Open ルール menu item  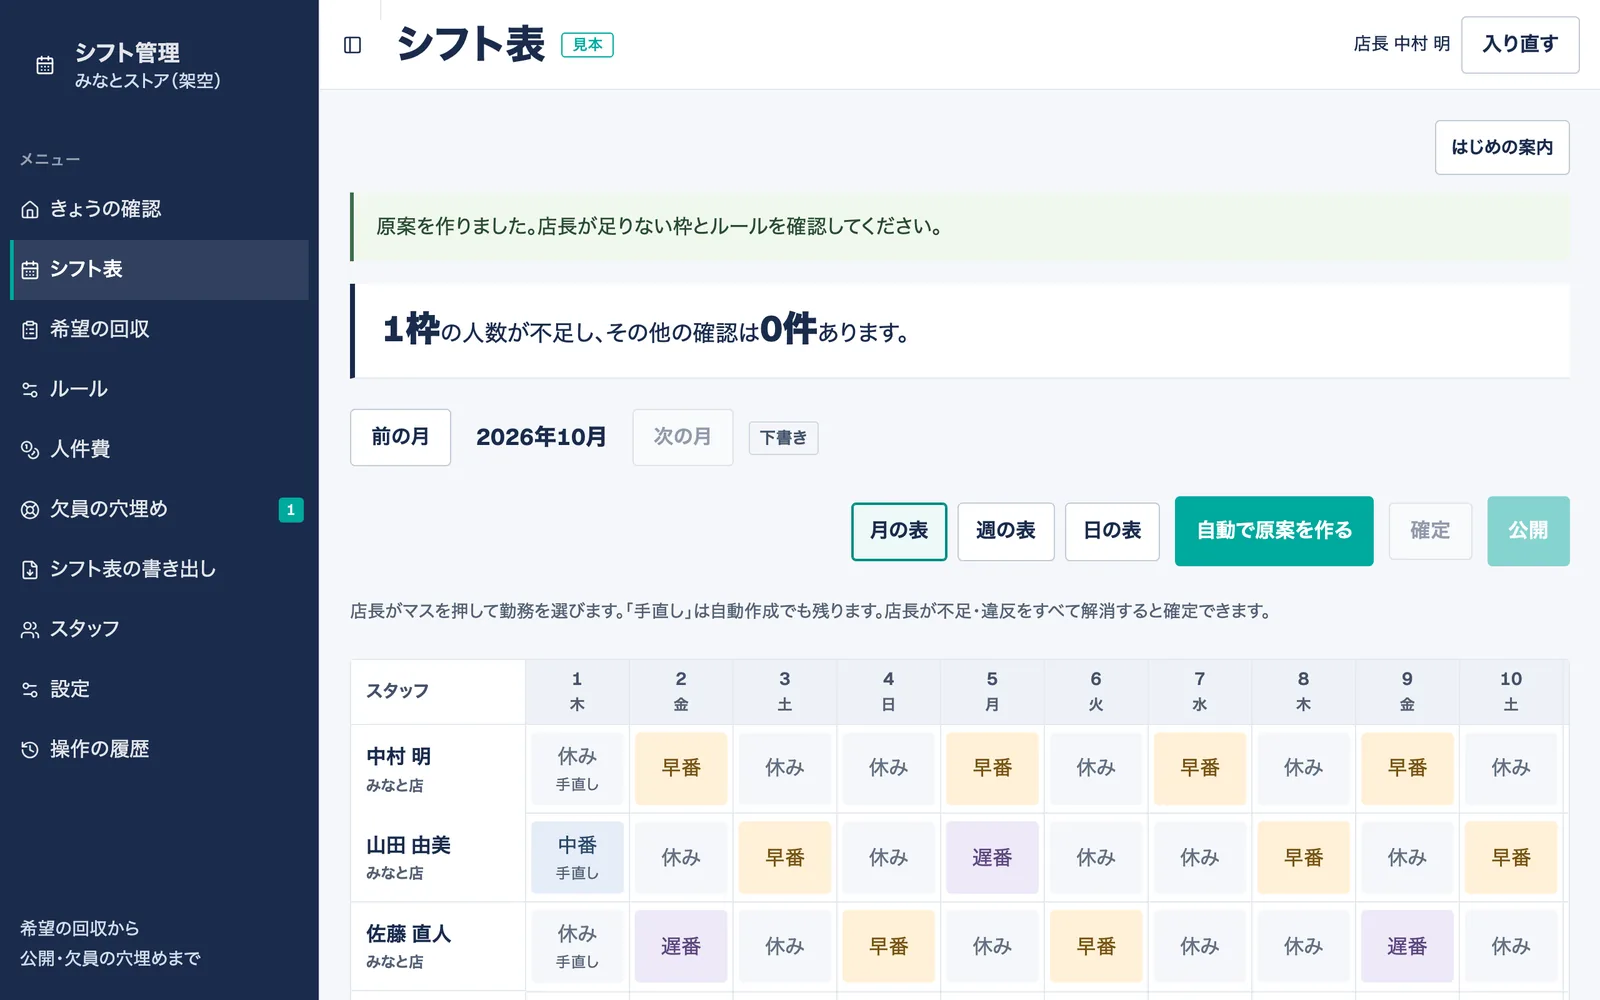pyautogui.click(x=159, y=389)
